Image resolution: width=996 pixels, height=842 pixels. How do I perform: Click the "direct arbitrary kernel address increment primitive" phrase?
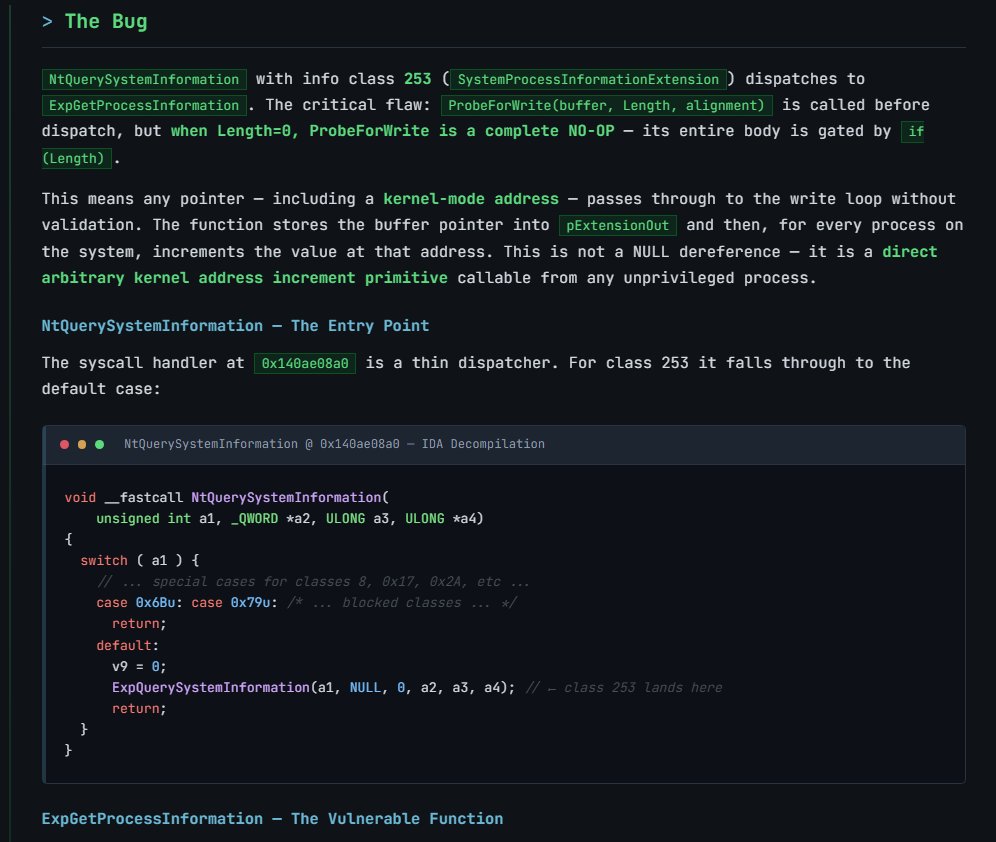tap(489, 265)
